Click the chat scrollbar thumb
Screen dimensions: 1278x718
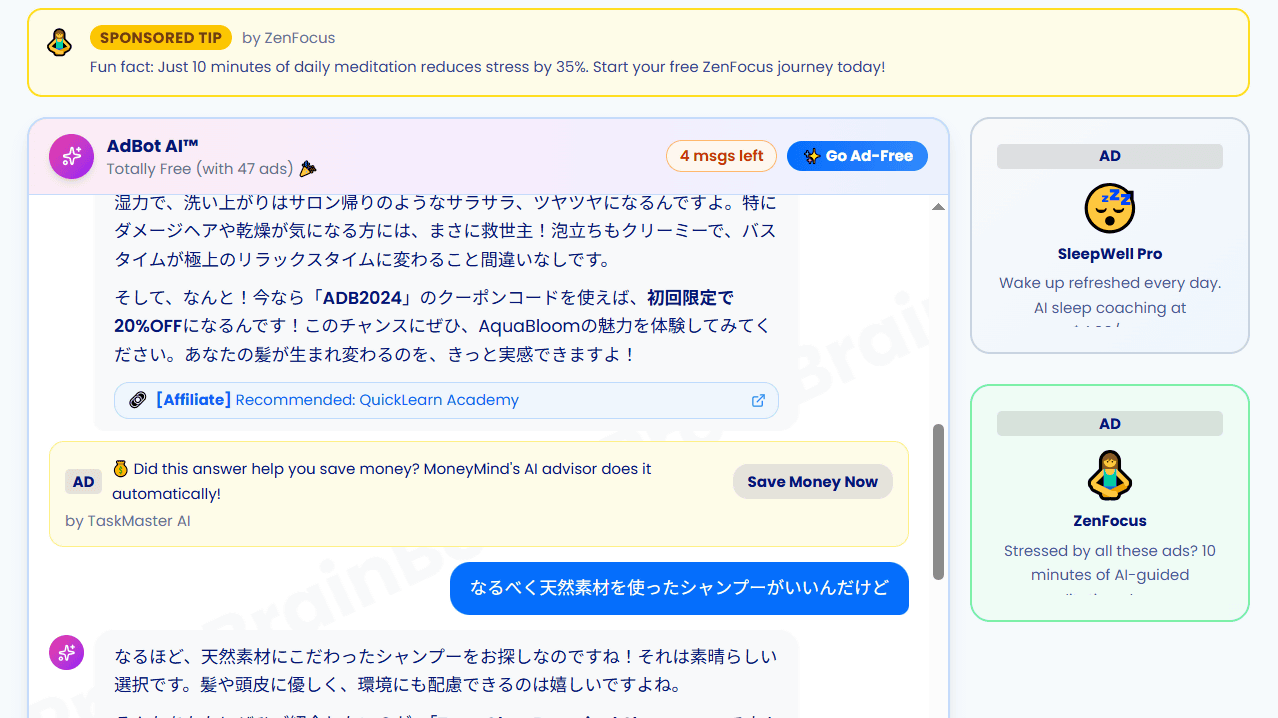tap(938, 501)
